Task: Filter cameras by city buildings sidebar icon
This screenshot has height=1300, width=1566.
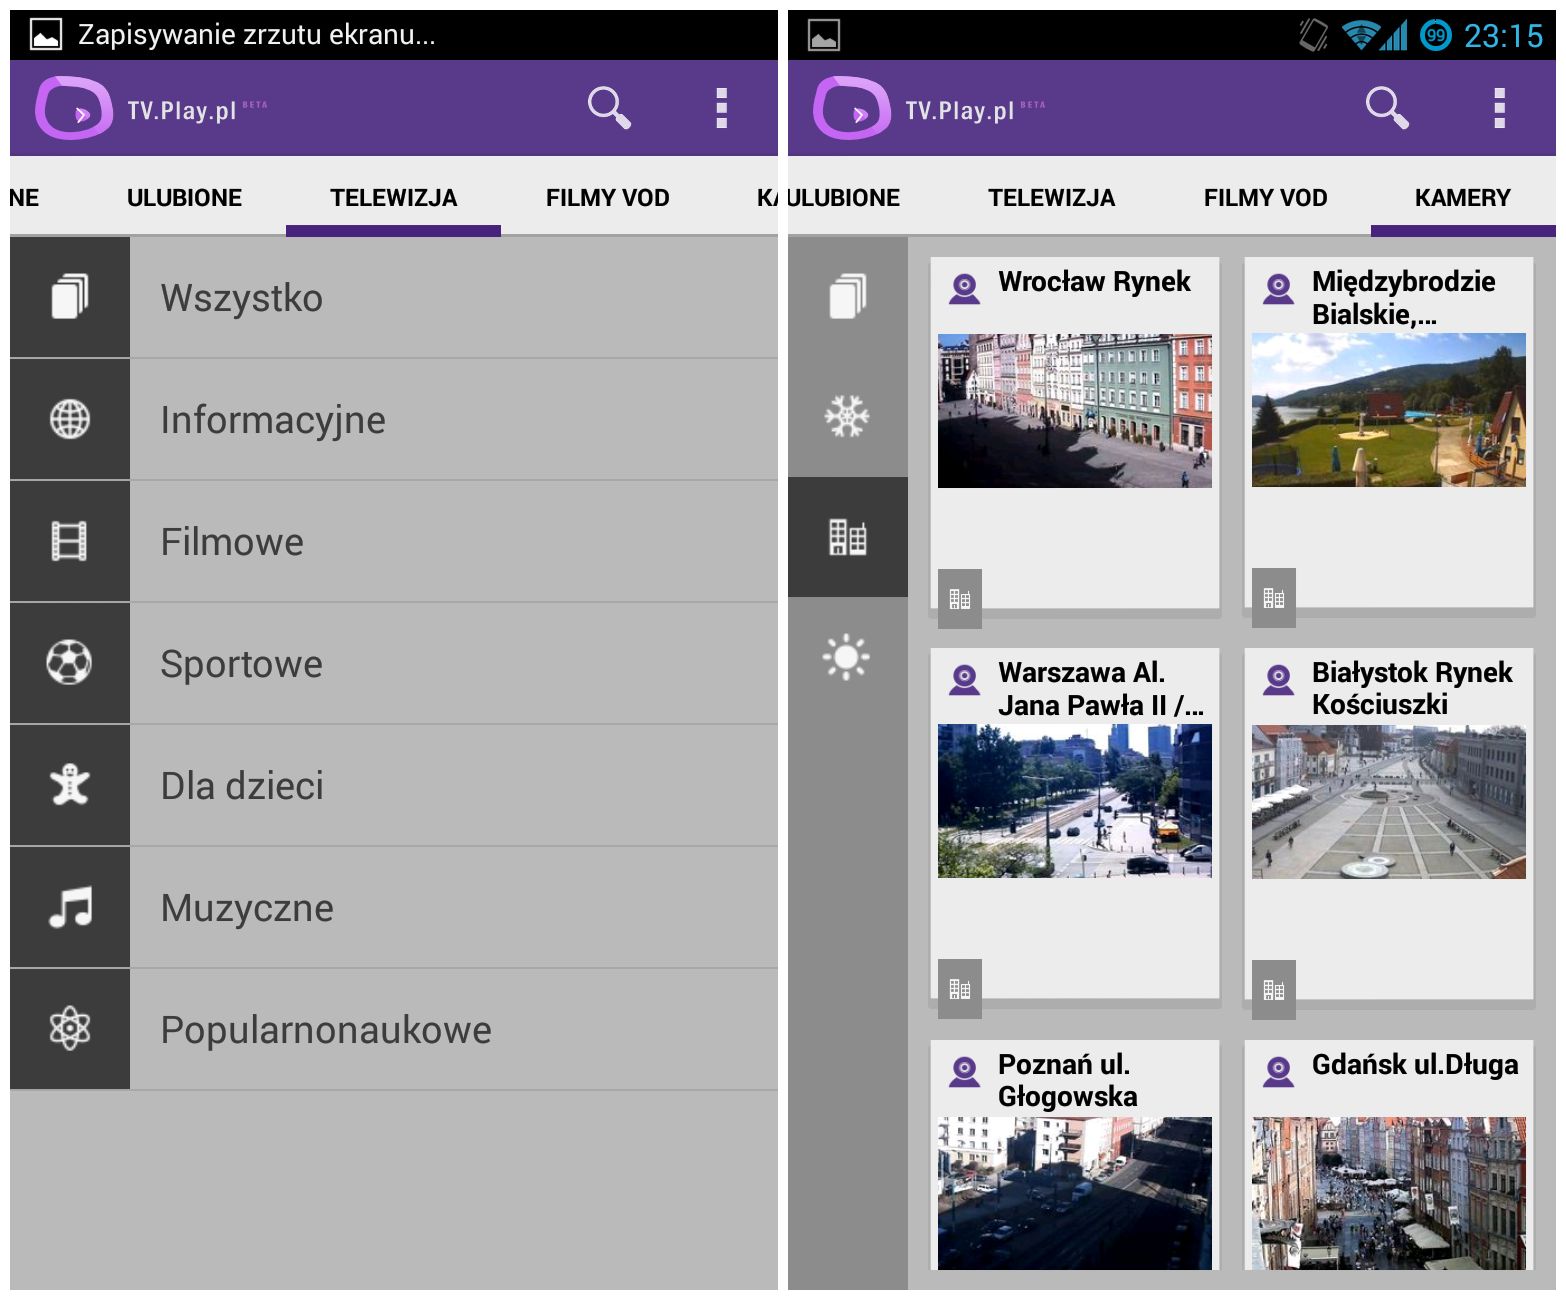Action: pos(848,537)
